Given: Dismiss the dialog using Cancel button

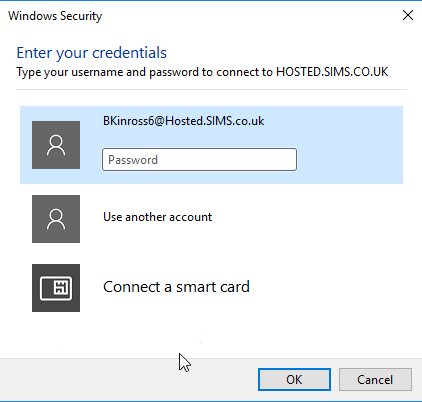Looking at the screenshot, I should click(375, 379).
